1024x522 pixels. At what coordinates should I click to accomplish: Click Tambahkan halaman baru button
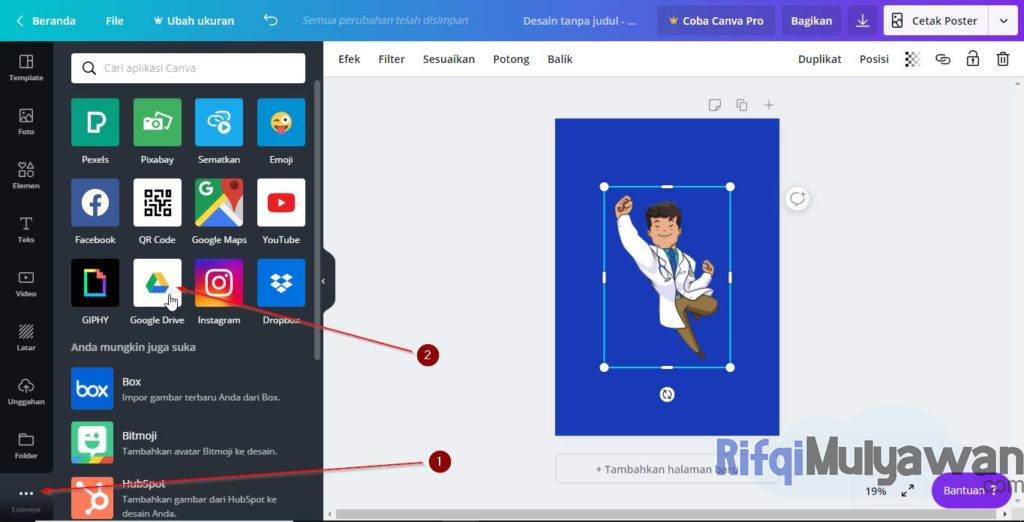667,469
